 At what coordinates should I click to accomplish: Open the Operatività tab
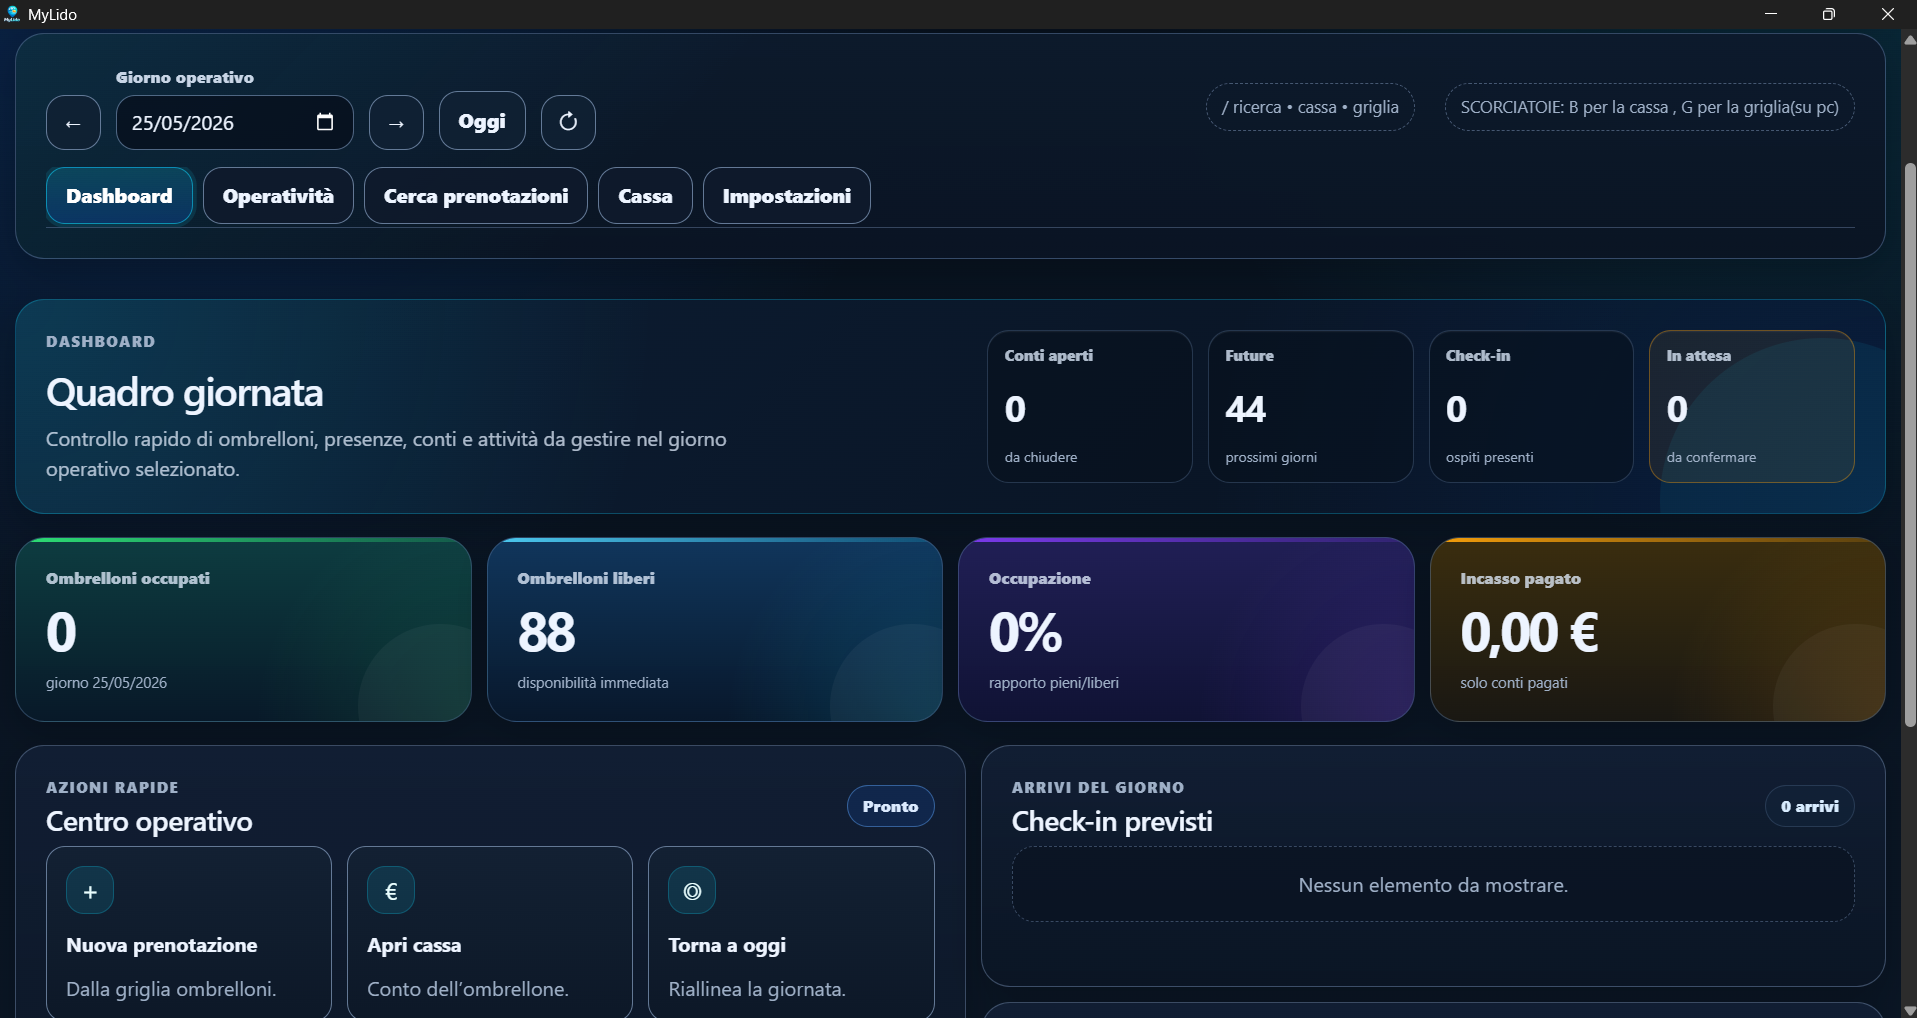tap(278, 196)
